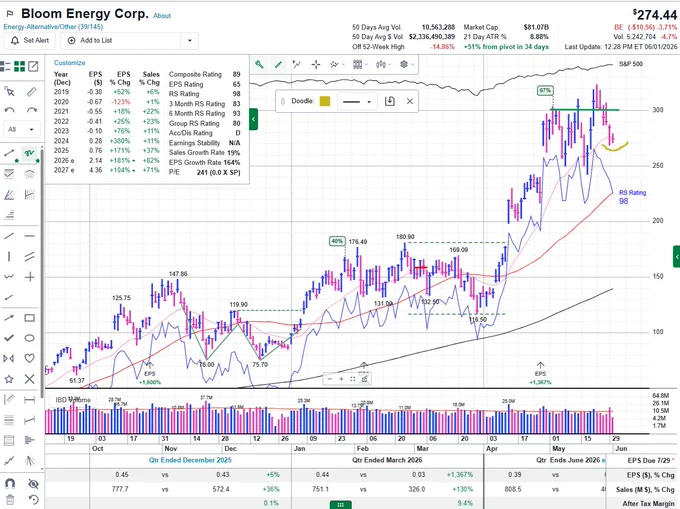This screenshot has width=680, height=509.
Task: Click the chart zoom-out minus control
Action: tap(330, 379)
